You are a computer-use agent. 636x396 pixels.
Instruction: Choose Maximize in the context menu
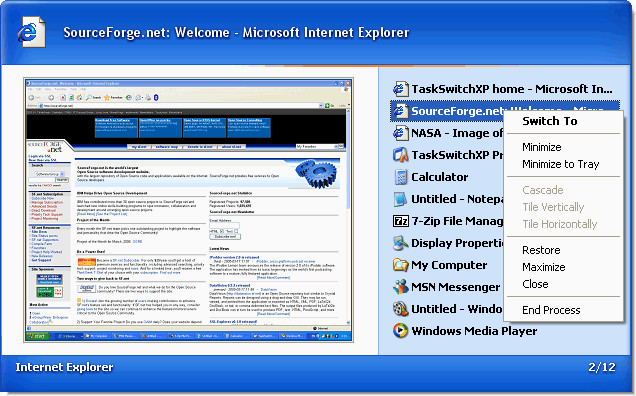(x=544, y=267)
